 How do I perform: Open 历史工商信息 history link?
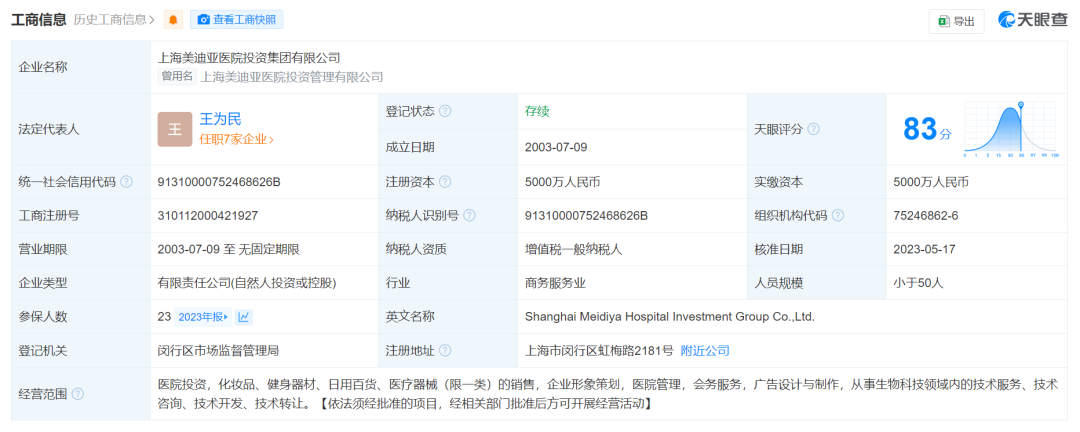[x=114, y=20]
